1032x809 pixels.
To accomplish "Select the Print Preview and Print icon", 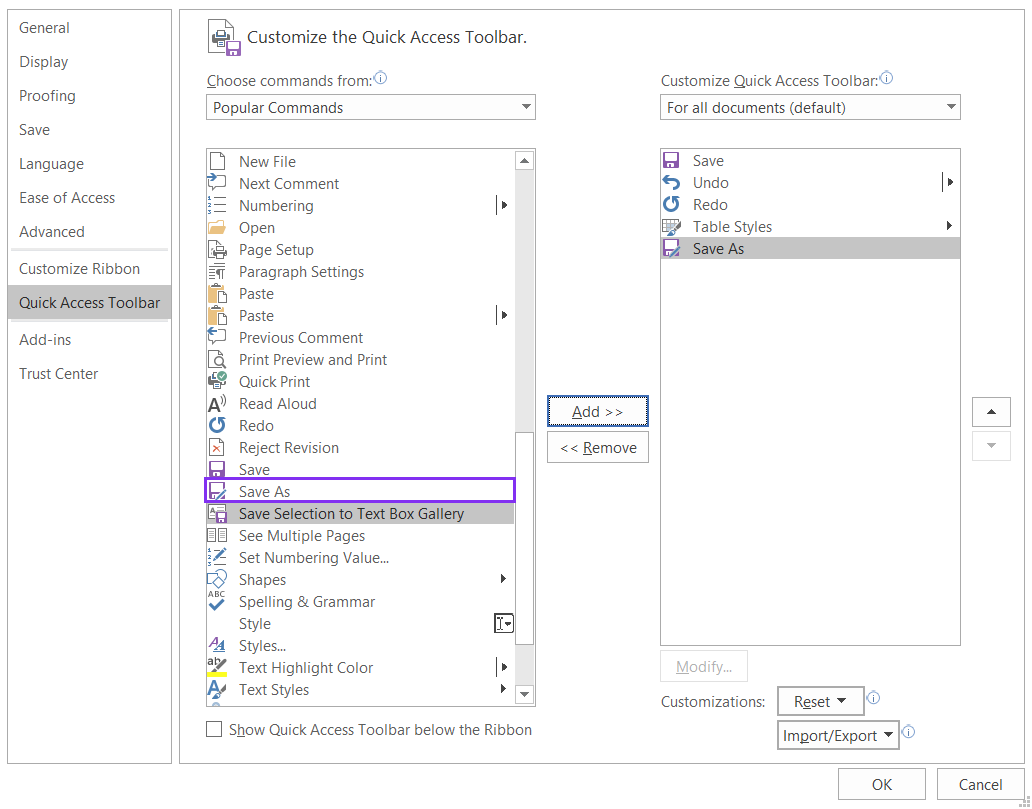I will click(x=217, y=359).
